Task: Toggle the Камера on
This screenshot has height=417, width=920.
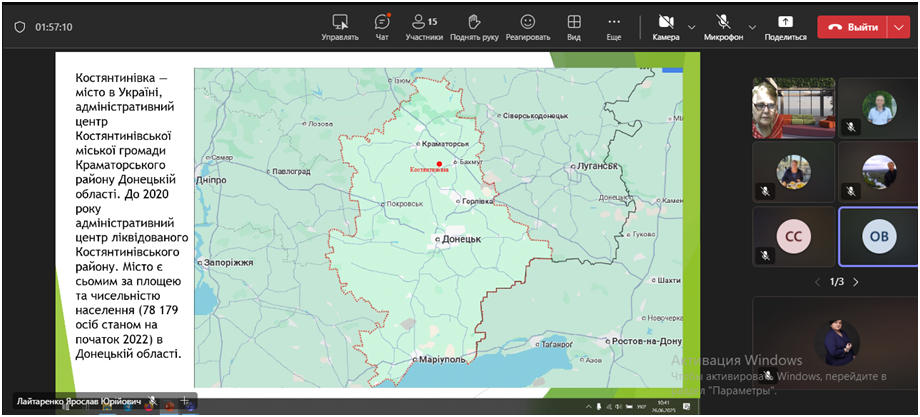Action: pos(666,26)
